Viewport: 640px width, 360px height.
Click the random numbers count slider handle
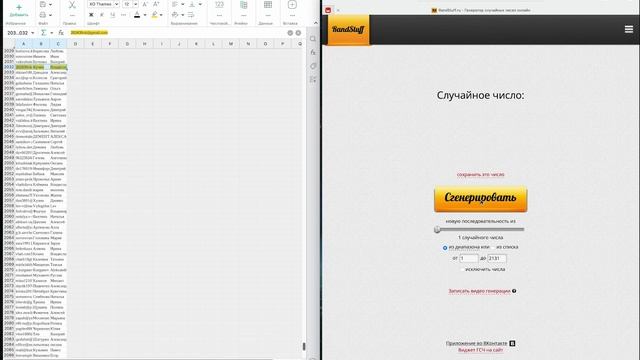click(437, 229)
